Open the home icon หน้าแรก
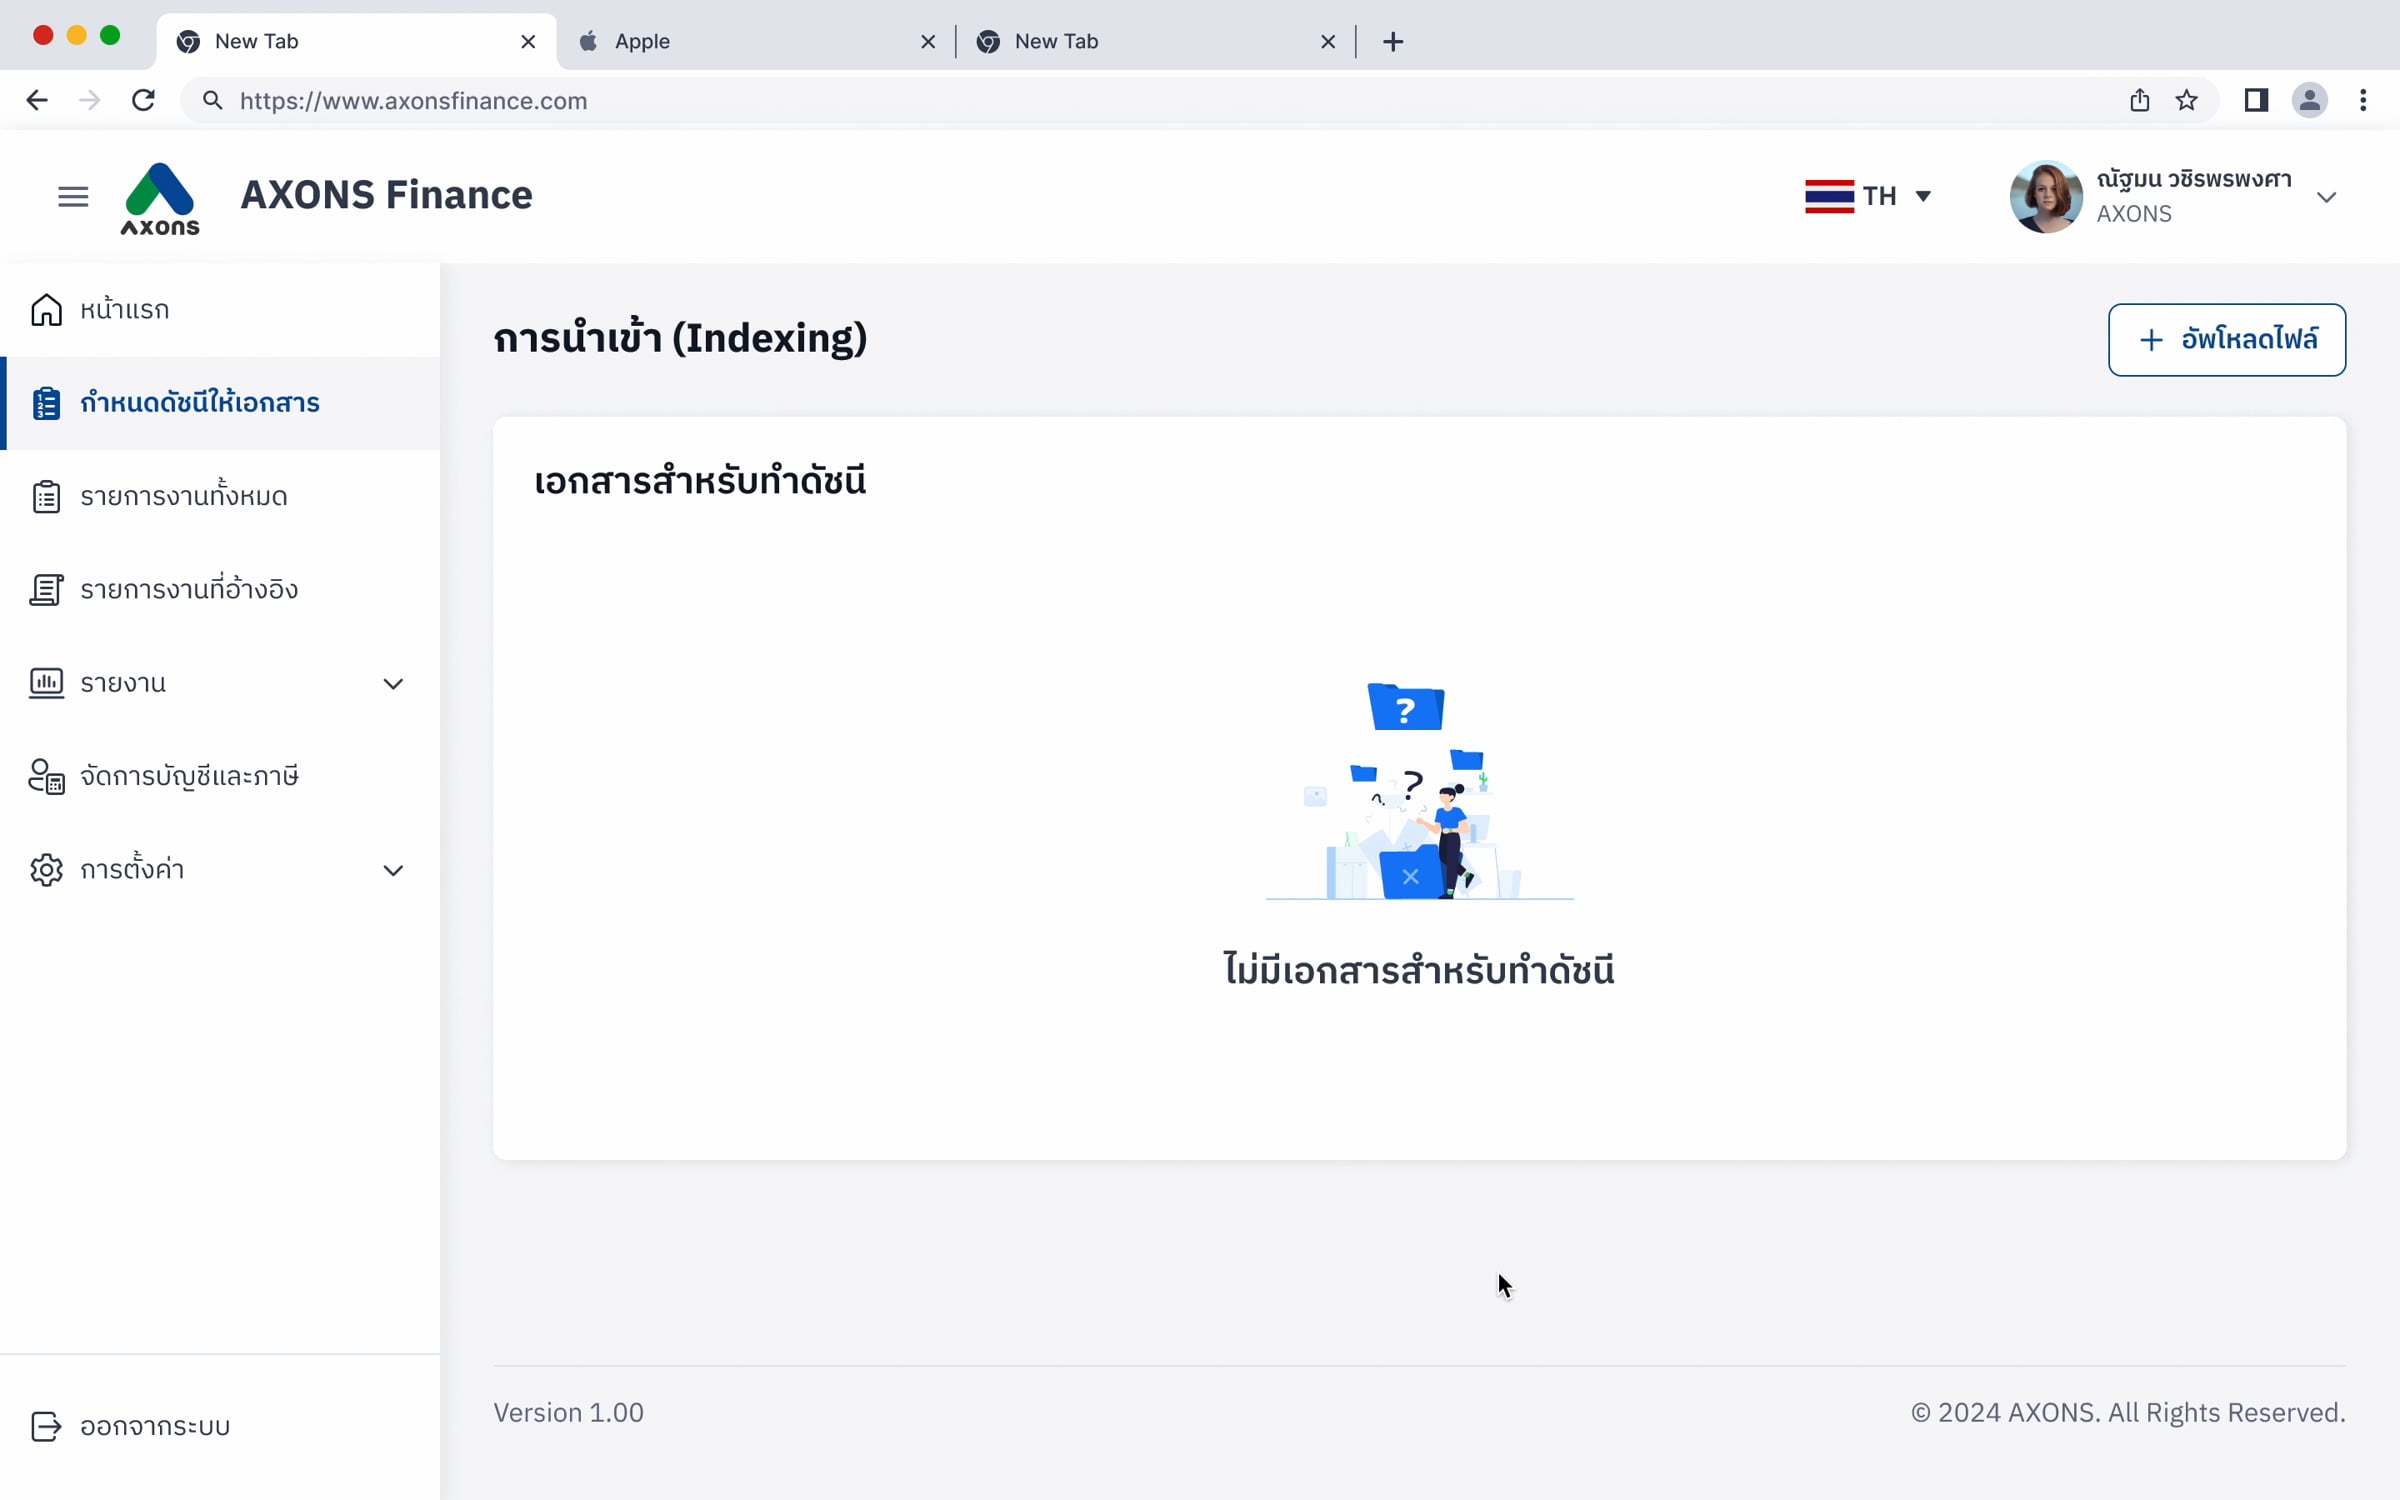This screenshot has width=2400, height=1500. (46, 310)
